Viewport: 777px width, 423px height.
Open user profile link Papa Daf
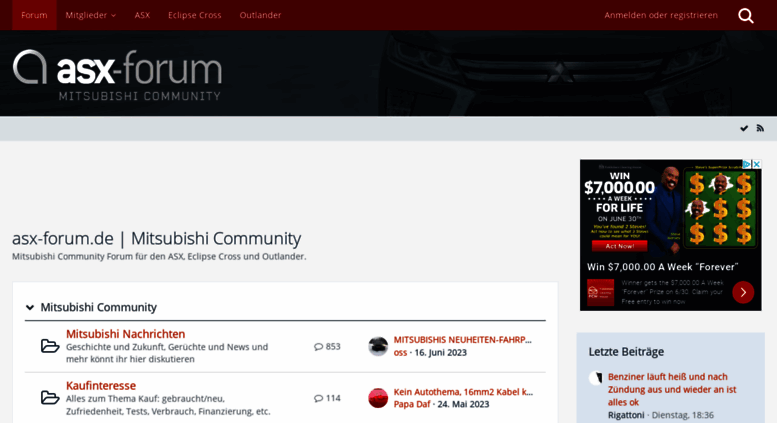click(x=412, y=404)
